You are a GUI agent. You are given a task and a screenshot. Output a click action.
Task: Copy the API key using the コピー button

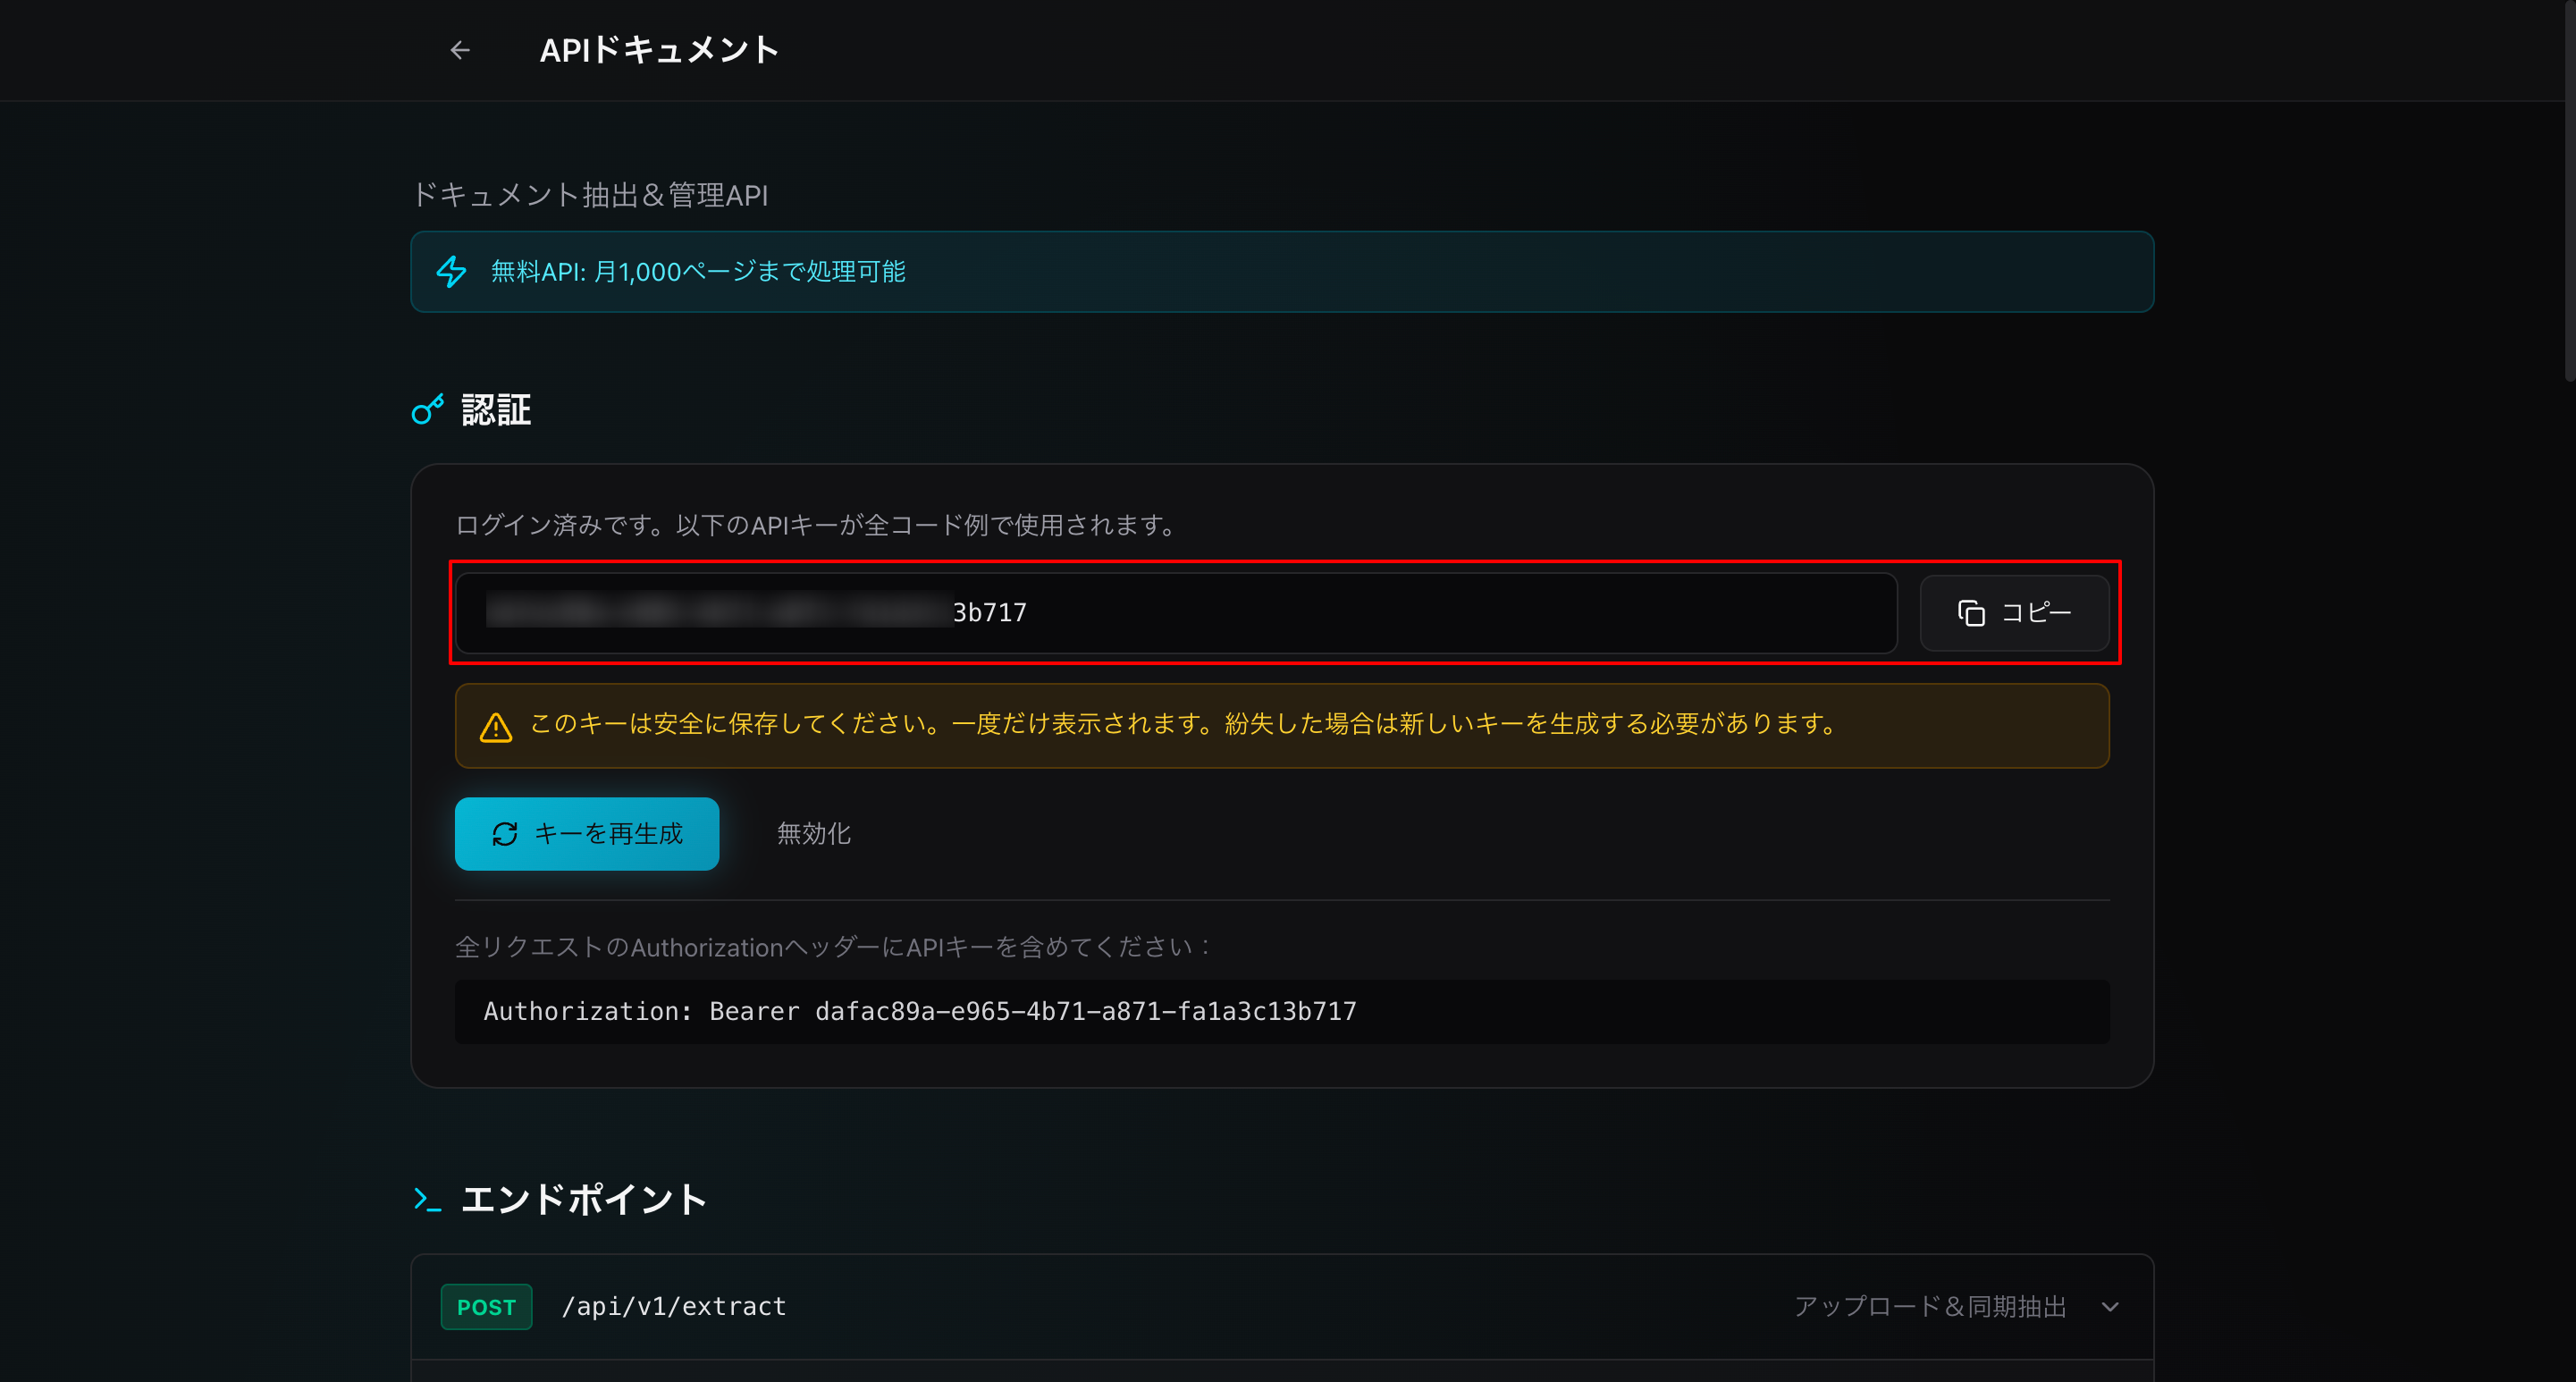tap(2013, 613)
